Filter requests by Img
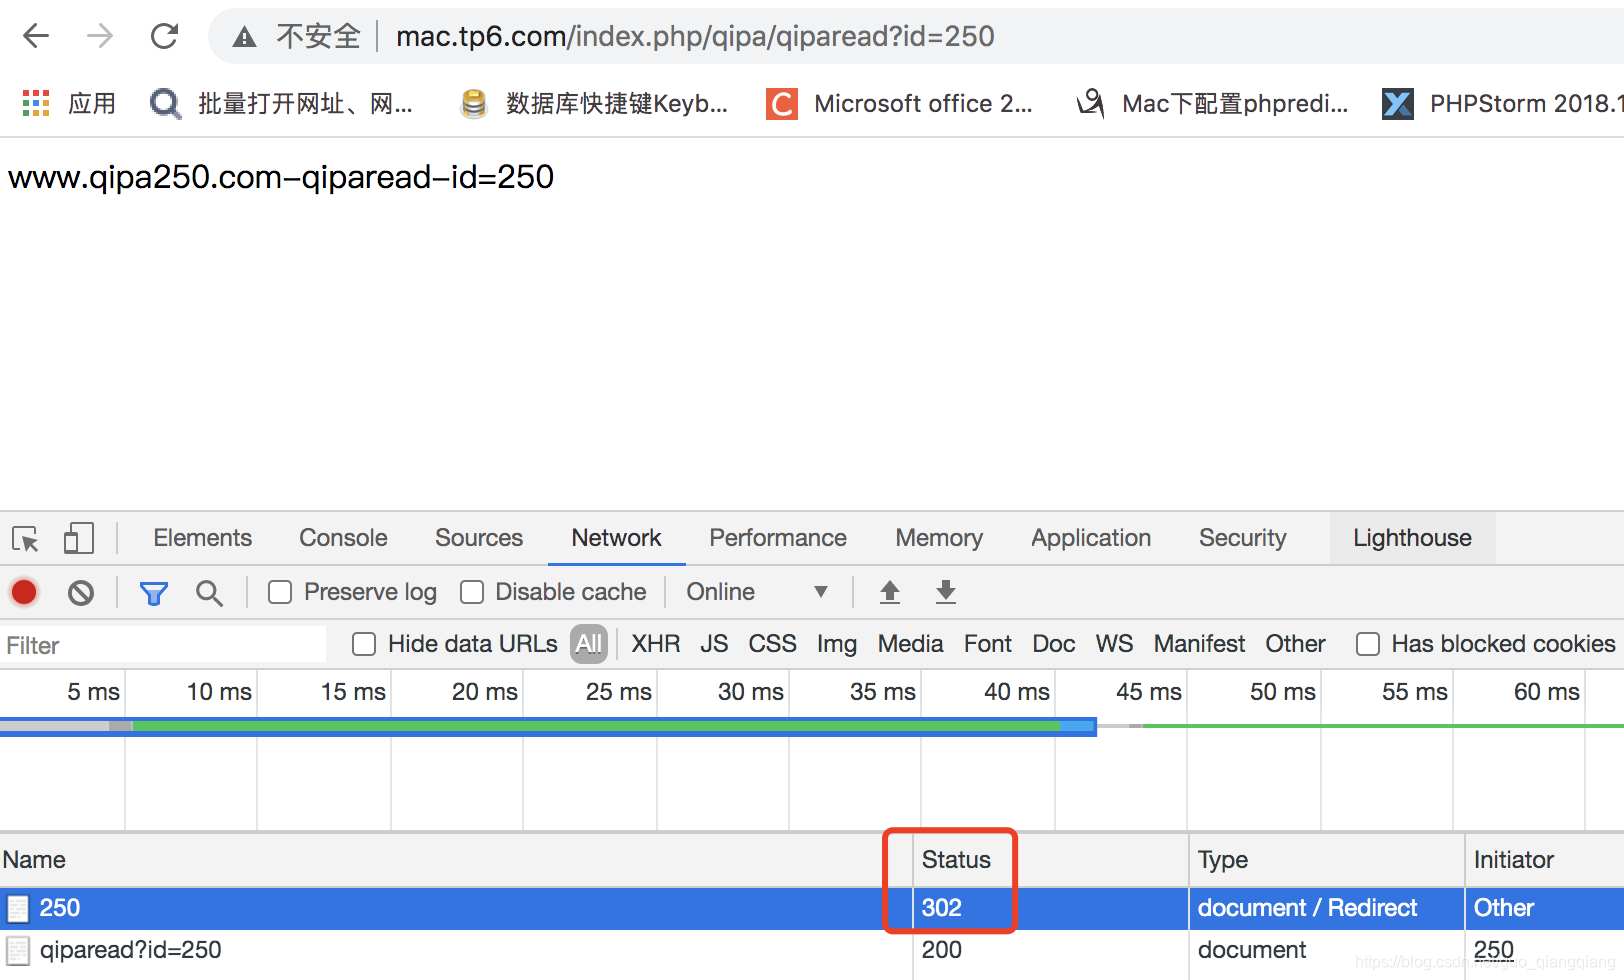This screenshot has height=980, width=1624. coord(836,644)
